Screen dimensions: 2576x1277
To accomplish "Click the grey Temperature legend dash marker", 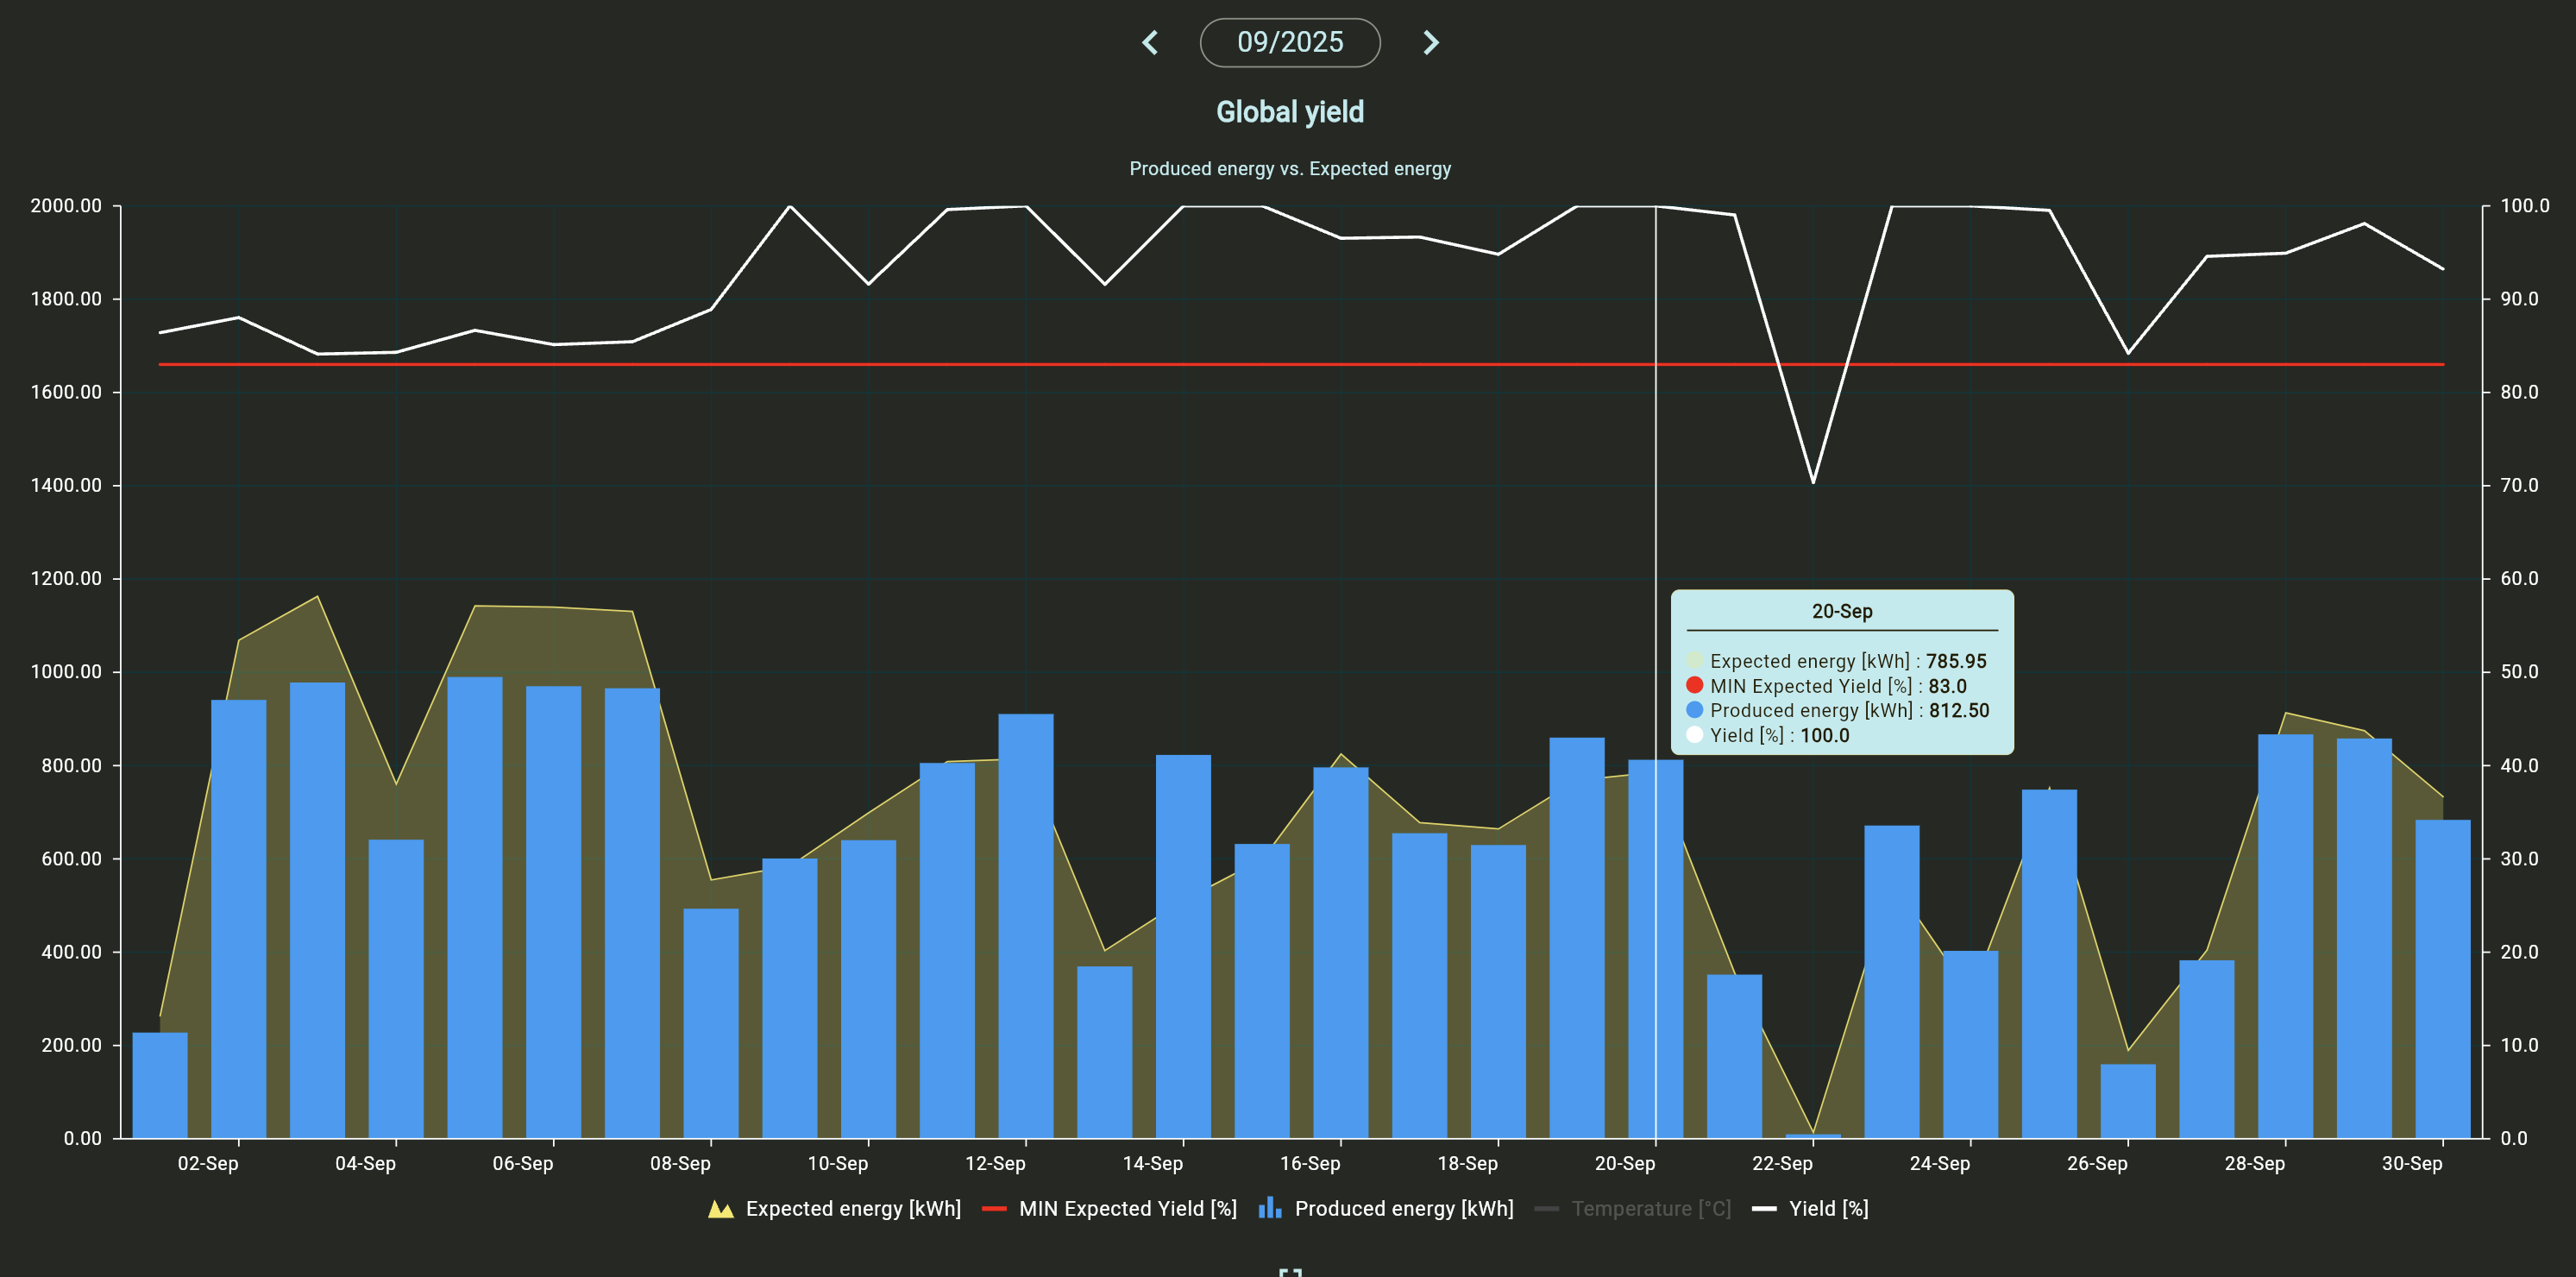I will pos(1546,1209).
